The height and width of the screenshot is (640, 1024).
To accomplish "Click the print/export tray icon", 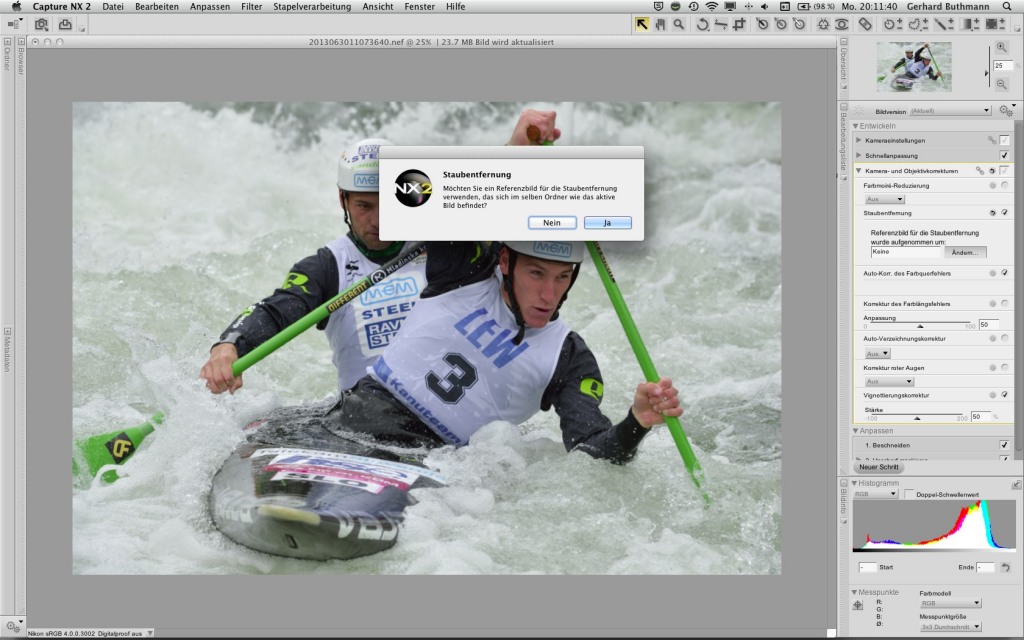I will click(65, 24).
